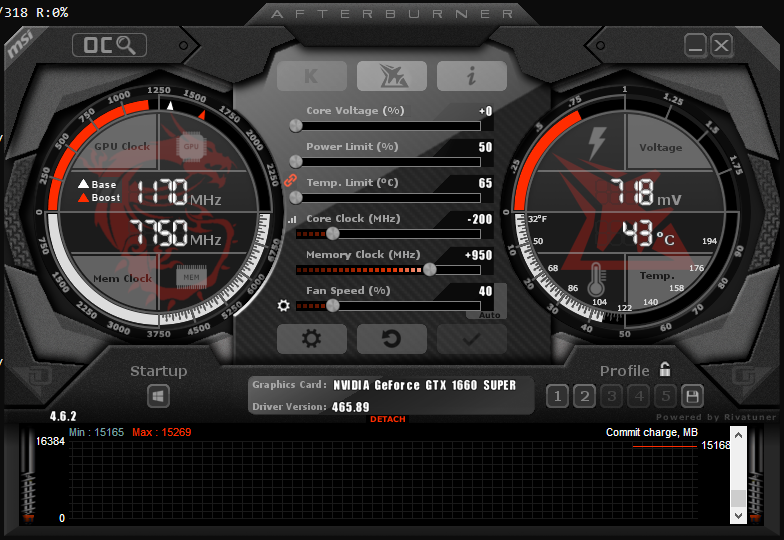The image size is (784, 540).
Task: Click the MEM chip icon in gauge
Action: pyautogui.click(x=191, y=277)
